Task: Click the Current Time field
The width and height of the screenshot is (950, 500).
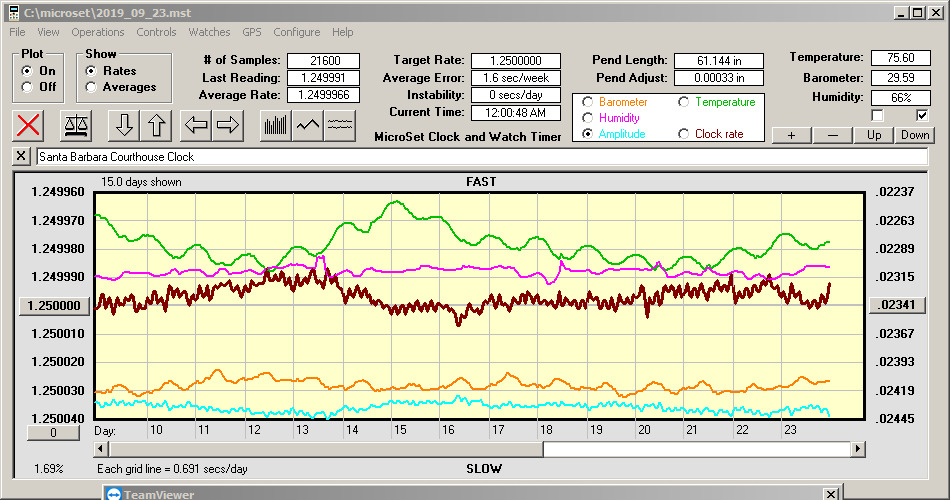Action: pos(516,113)
